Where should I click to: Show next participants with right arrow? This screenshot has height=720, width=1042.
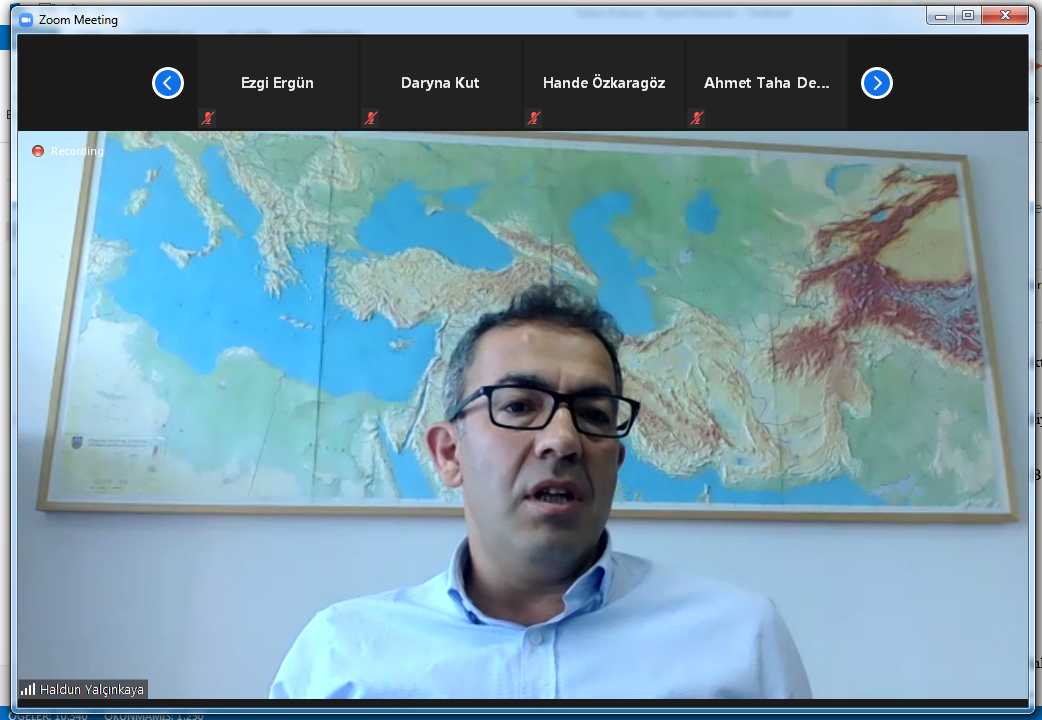(x=877, y=83)
